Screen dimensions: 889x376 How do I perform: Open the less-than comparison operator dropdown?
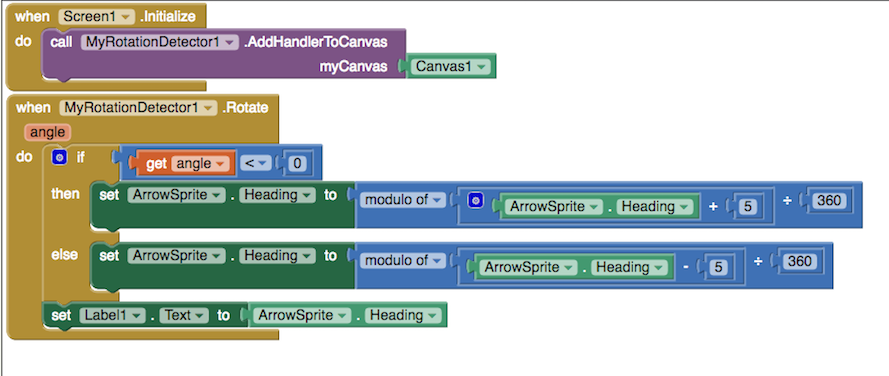coord(256,164)
